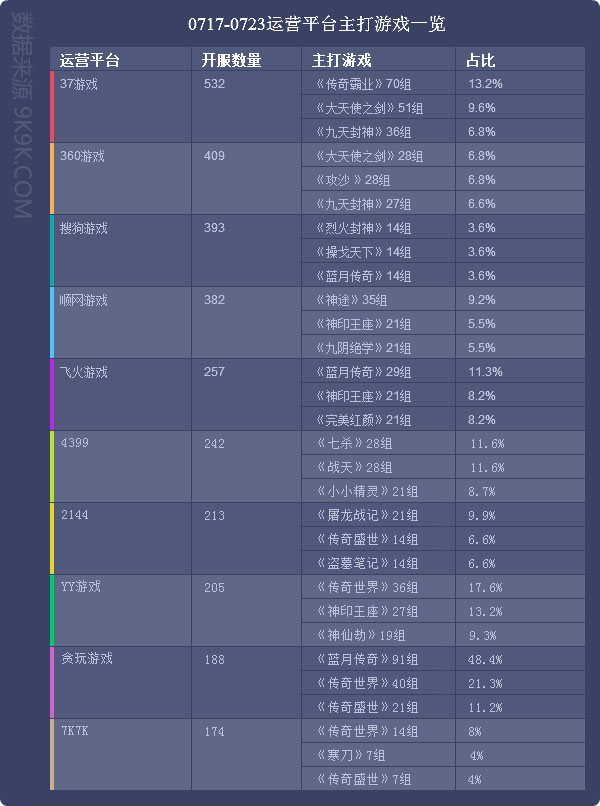The height and width of the screenshot is (806, 600).
Task: Click the 顺网游戏 platform name
Action: 84,300
